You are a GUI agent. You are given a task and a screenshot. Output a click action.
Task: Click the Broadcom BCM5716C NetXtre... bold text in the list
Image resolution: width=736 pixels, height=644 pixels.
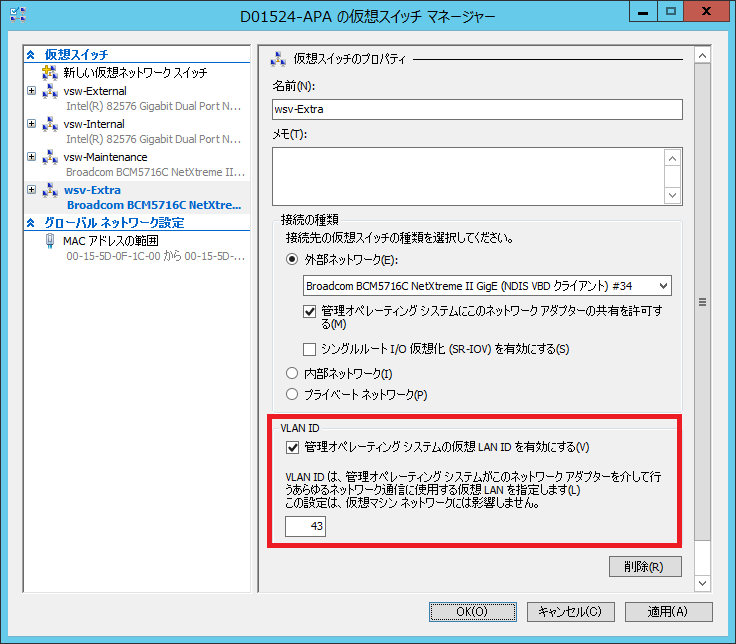point(154,205)
